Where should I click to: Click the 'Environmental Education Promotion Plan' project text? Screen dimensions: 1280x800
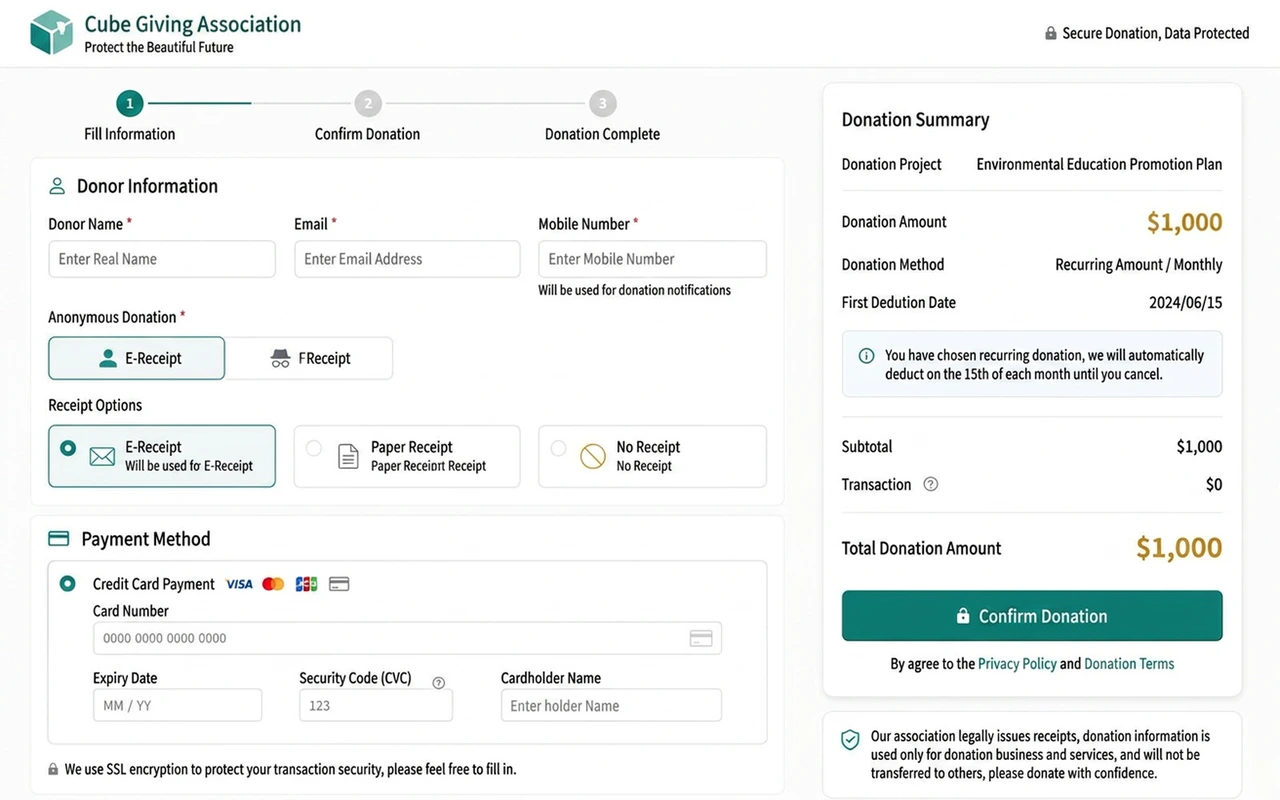pyautogui.click(x=1099, y=164)
